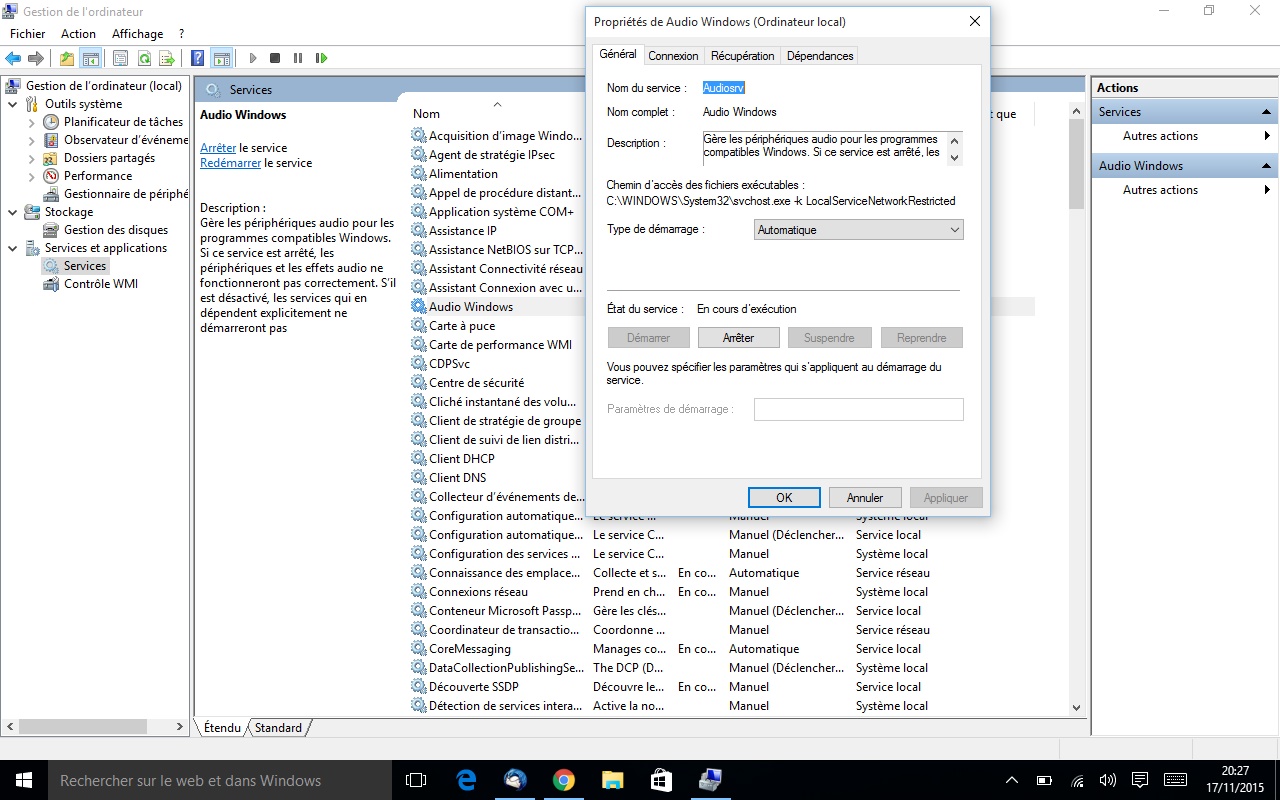
Task: Open the Action Center notification icon
Action: 1140,780
